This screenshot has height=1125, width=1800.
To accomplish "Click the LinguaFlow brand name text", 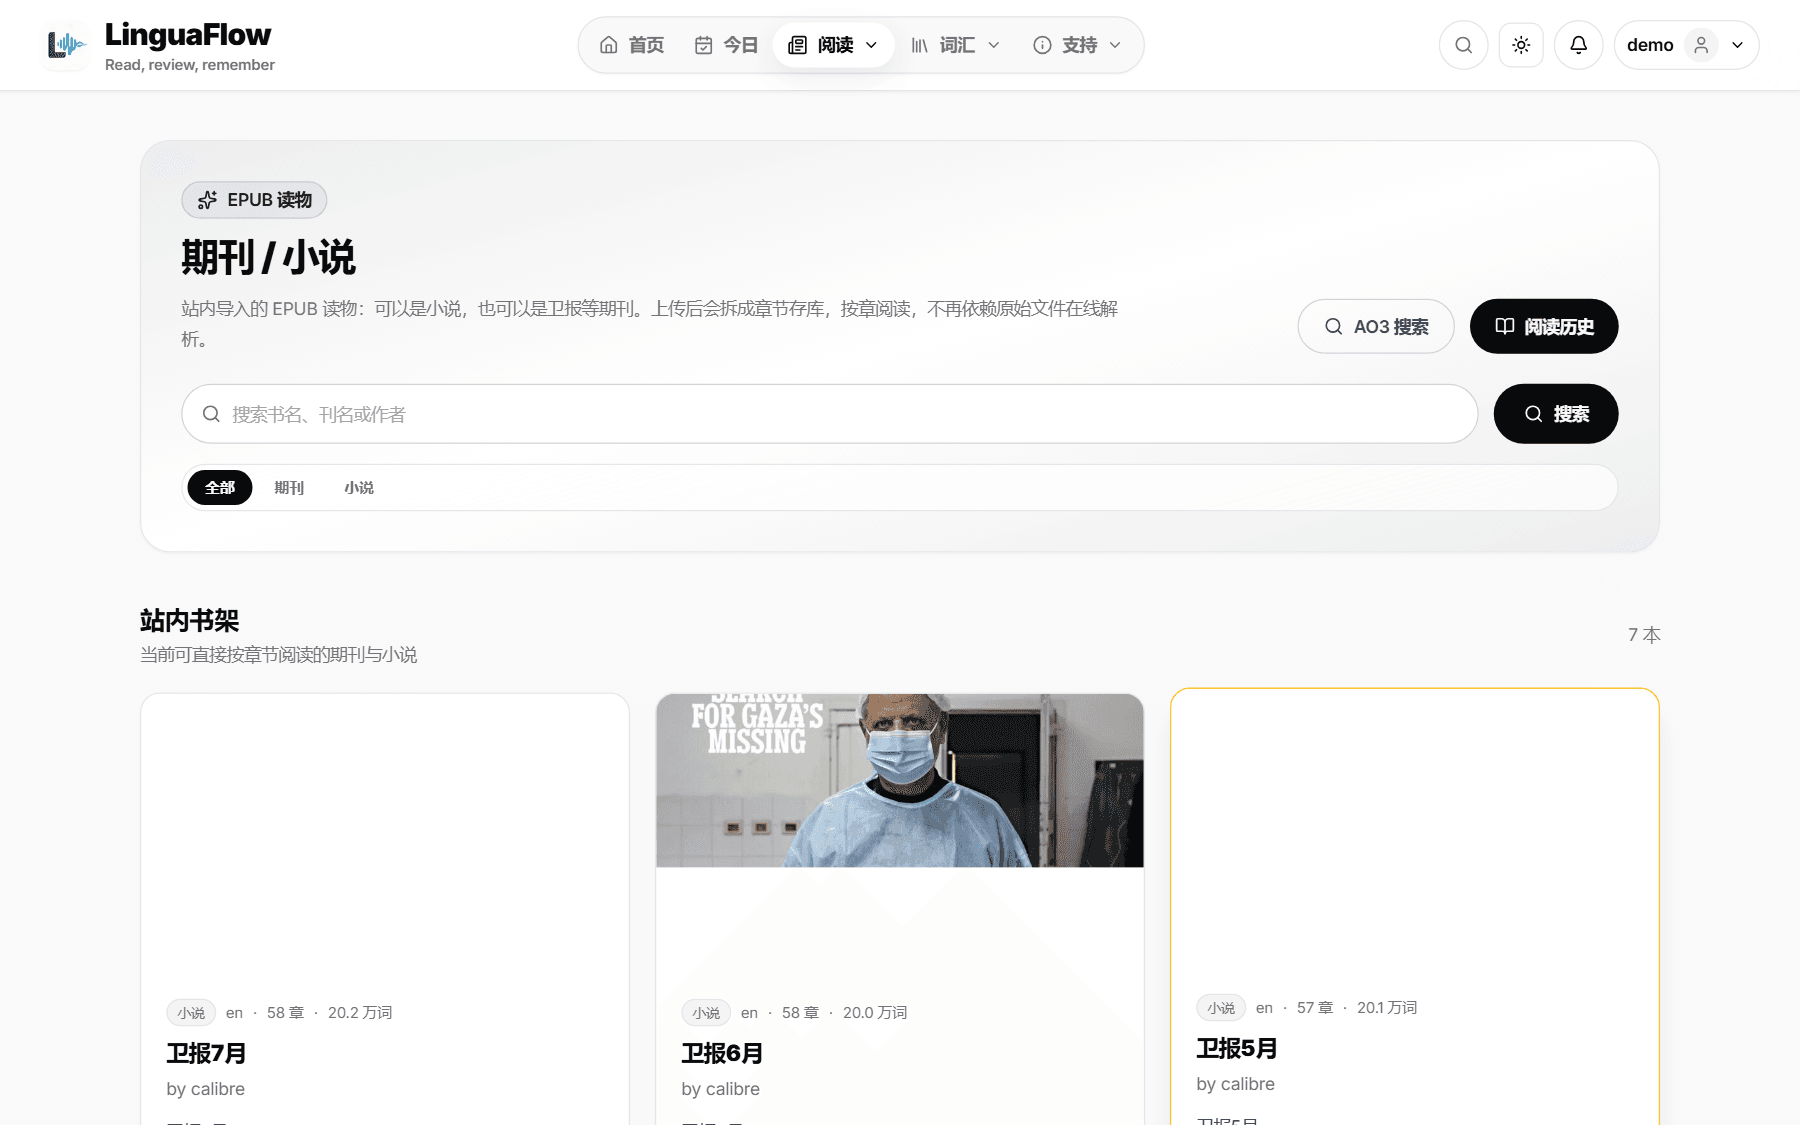I will 188,35.
